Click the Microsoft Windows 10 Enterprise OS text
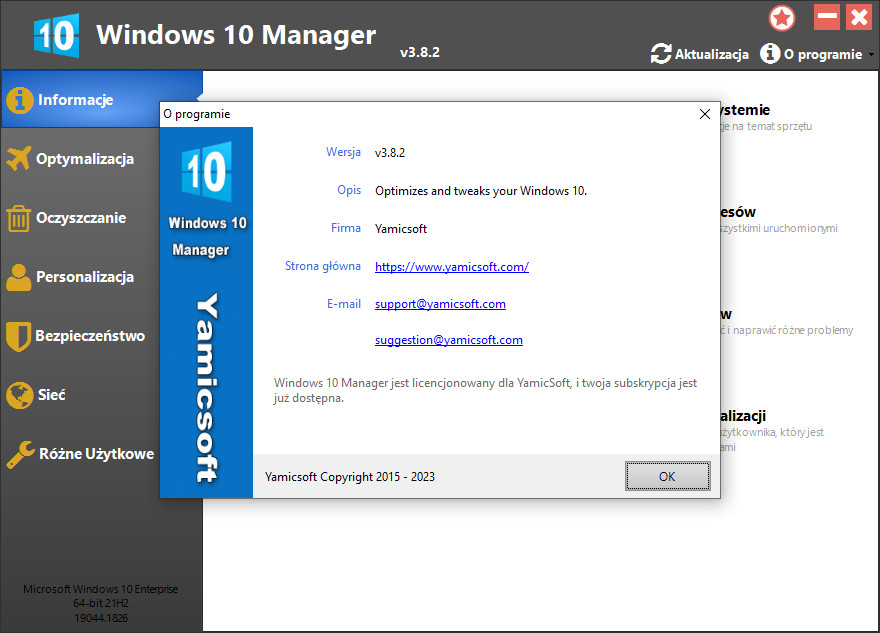880x633 pixels. (x=100, y=589)
